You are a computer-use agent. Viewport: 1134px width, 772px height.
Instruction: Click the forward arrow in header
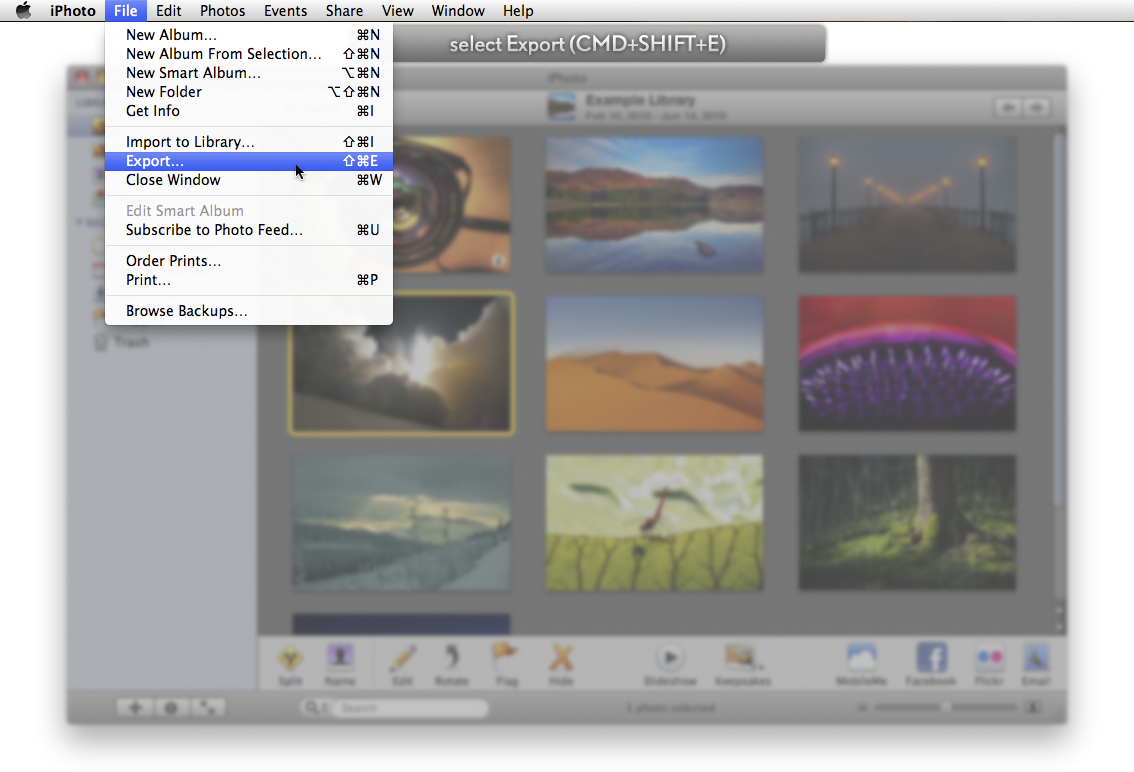pos(1036,108)
